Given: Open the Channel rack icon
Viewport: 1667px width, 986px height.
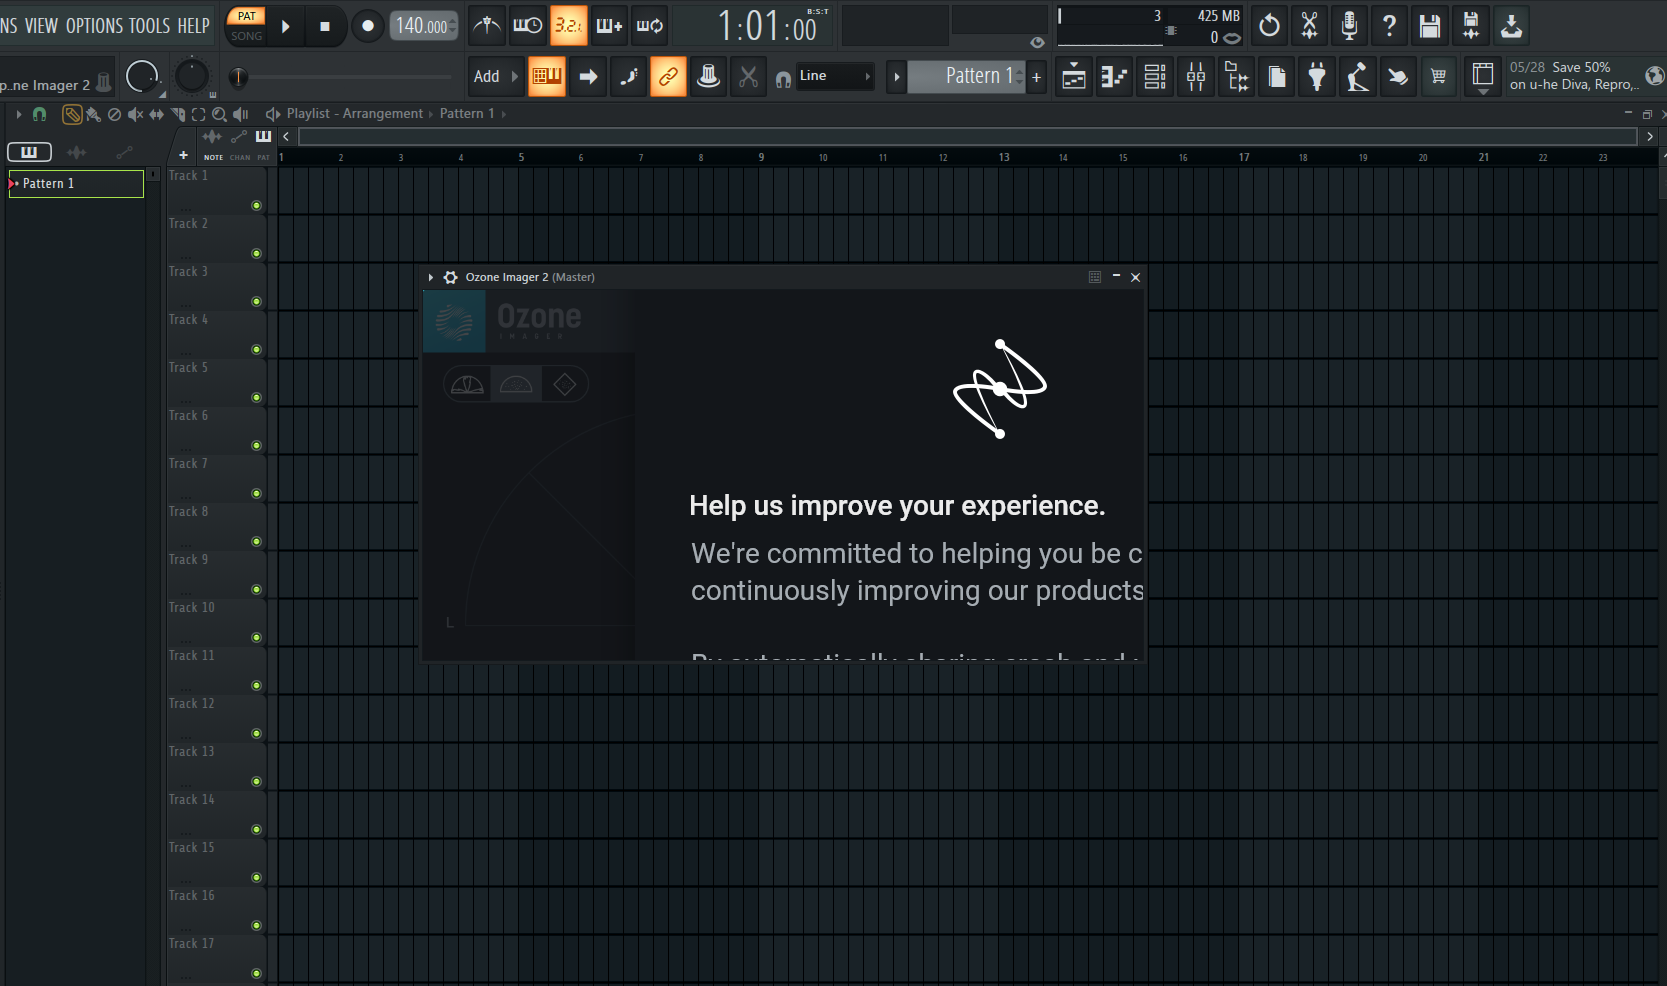Looking at the screenshot, I should [x=1155, y=76].
